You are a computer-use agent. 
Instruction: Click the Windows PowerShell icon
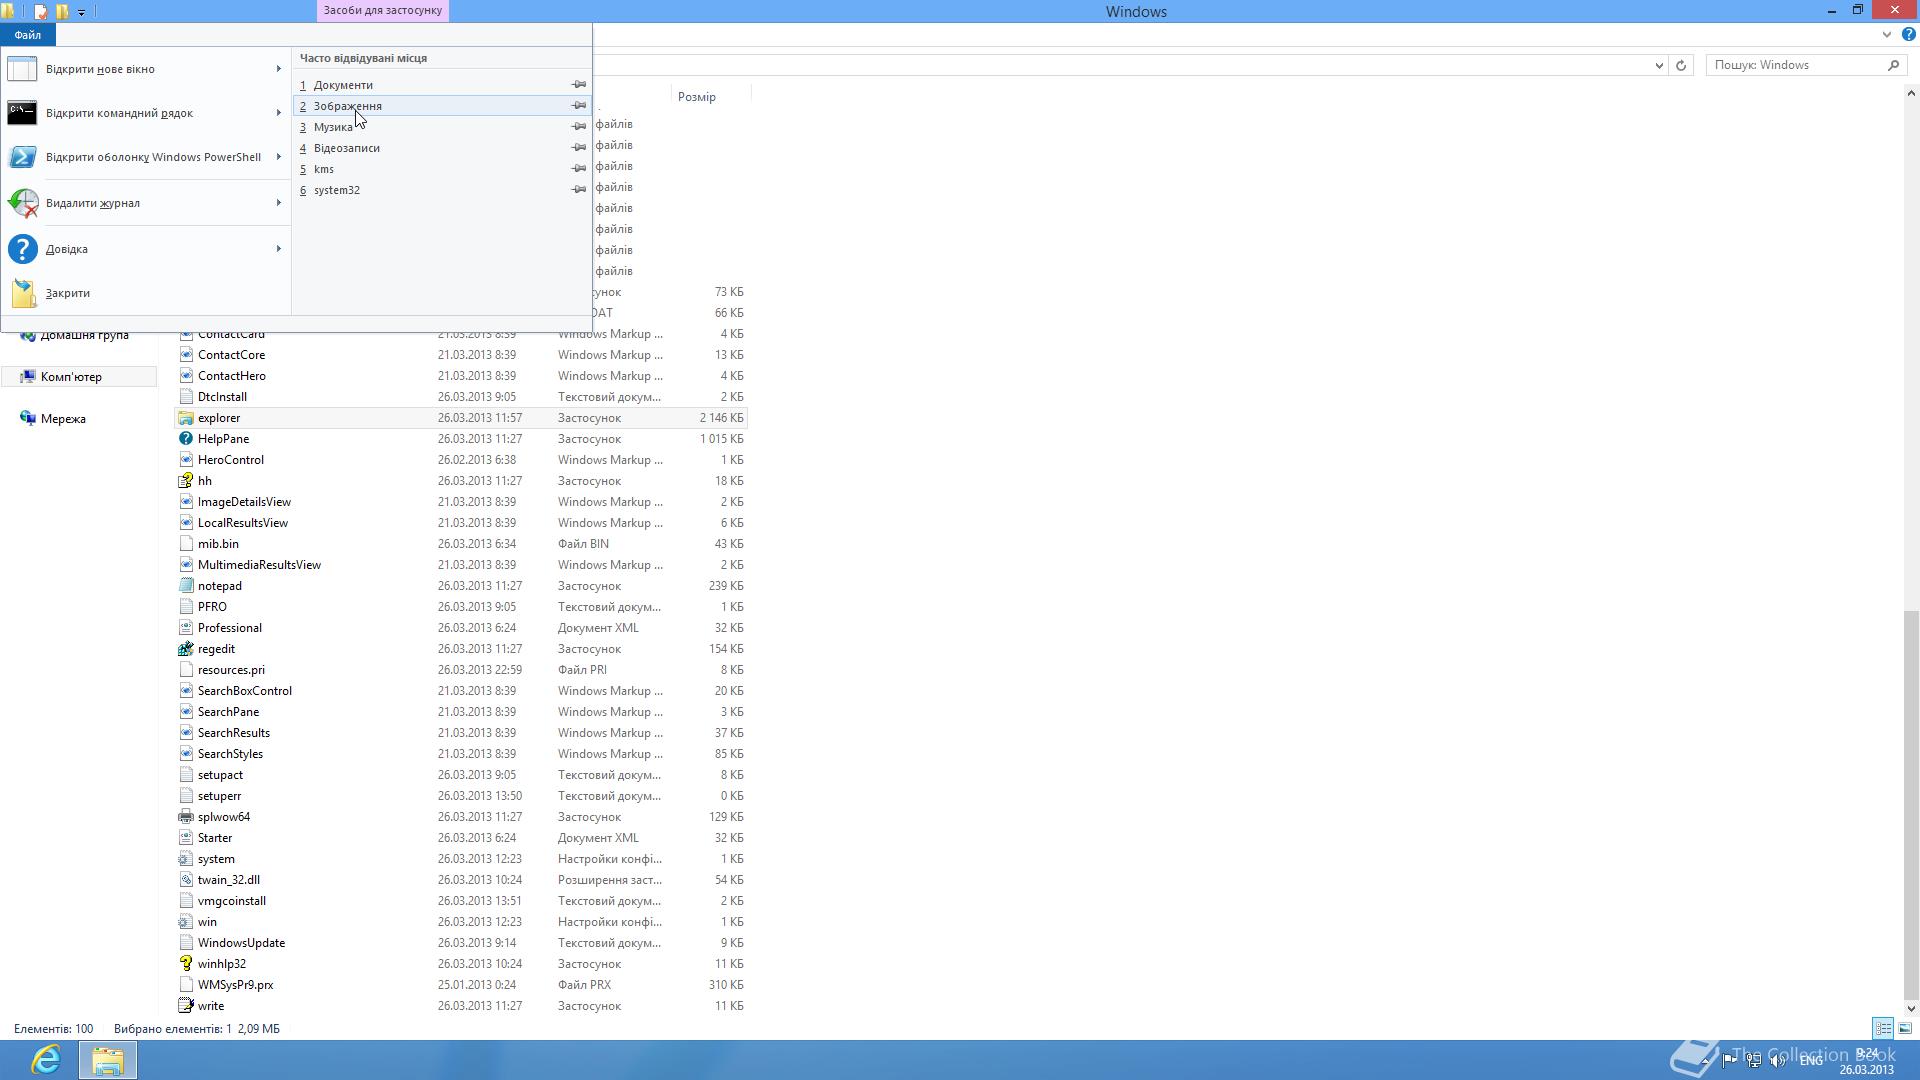tap(22, 157)
